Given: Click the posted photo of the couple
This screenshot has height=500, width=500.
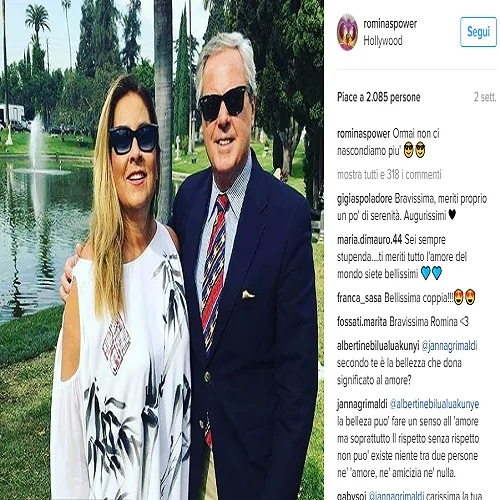Looking at the screenshot, I should [162, 250].
